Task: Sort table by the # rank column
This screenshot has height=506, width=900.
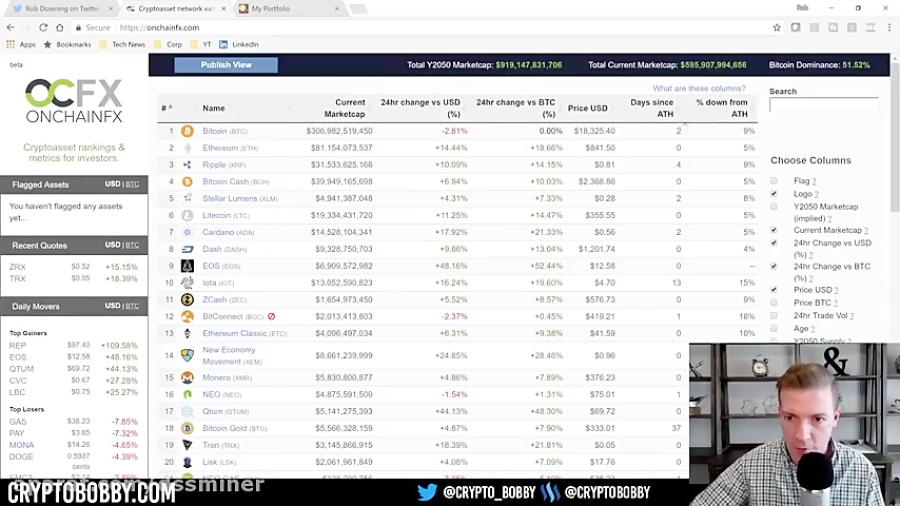Action: pyautogui.click(x=166, y=108)
